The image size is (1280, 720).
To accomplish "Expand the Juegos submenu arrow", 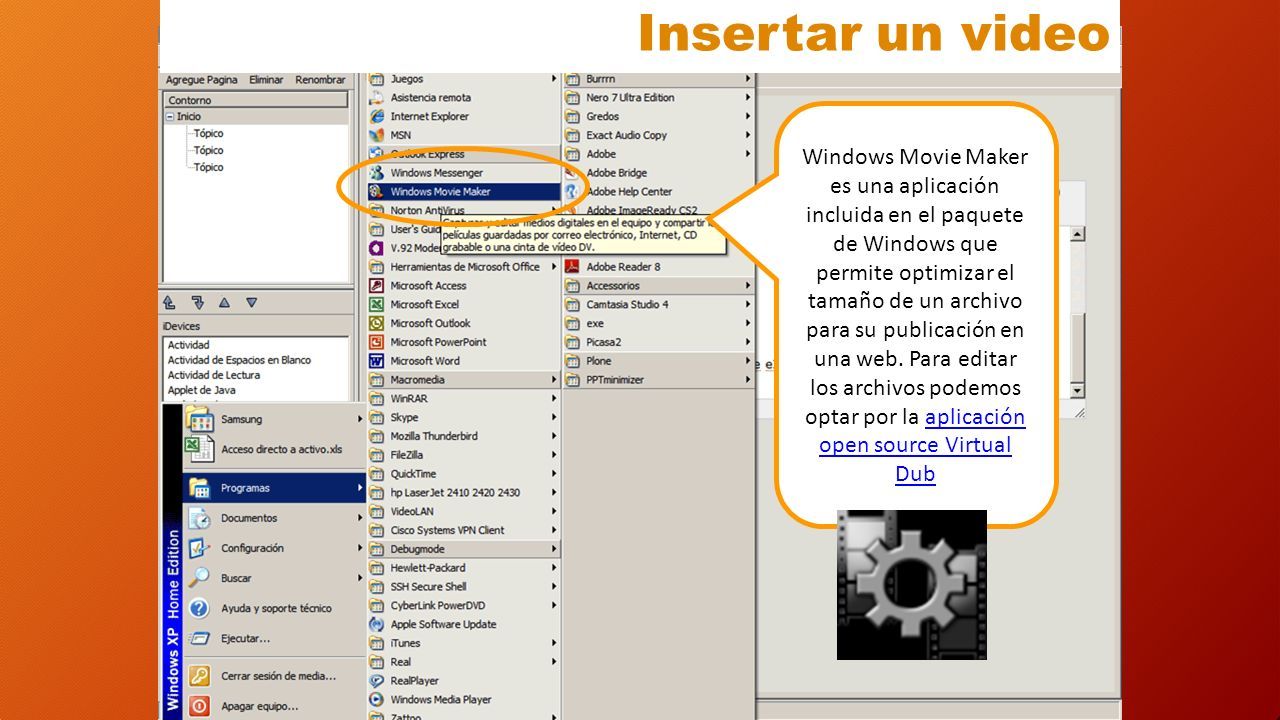I will point(553,79).
